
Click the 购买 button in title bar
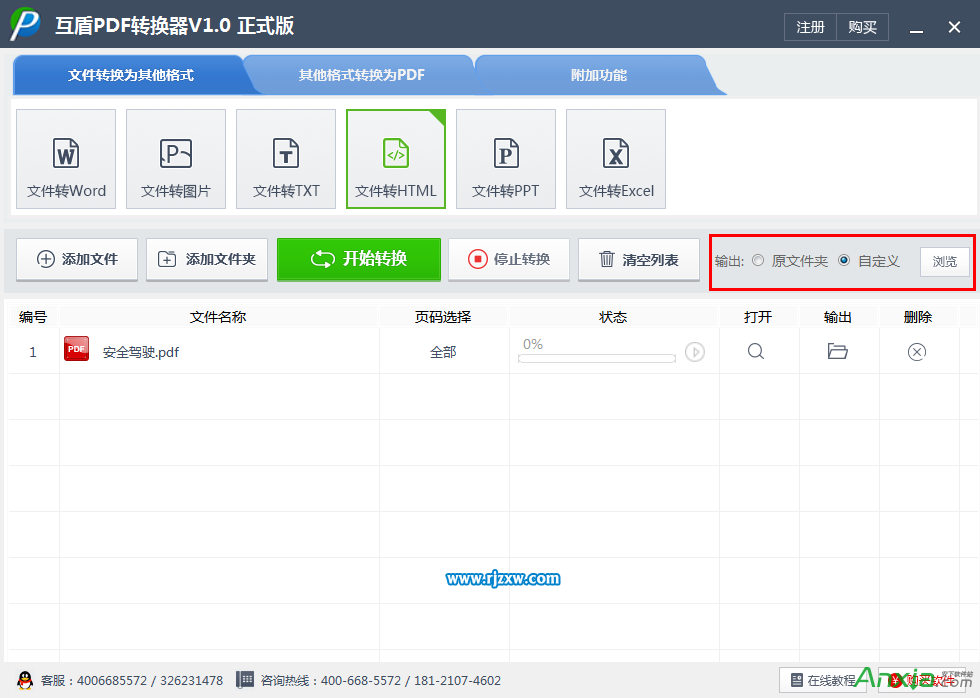pos(862,27)
